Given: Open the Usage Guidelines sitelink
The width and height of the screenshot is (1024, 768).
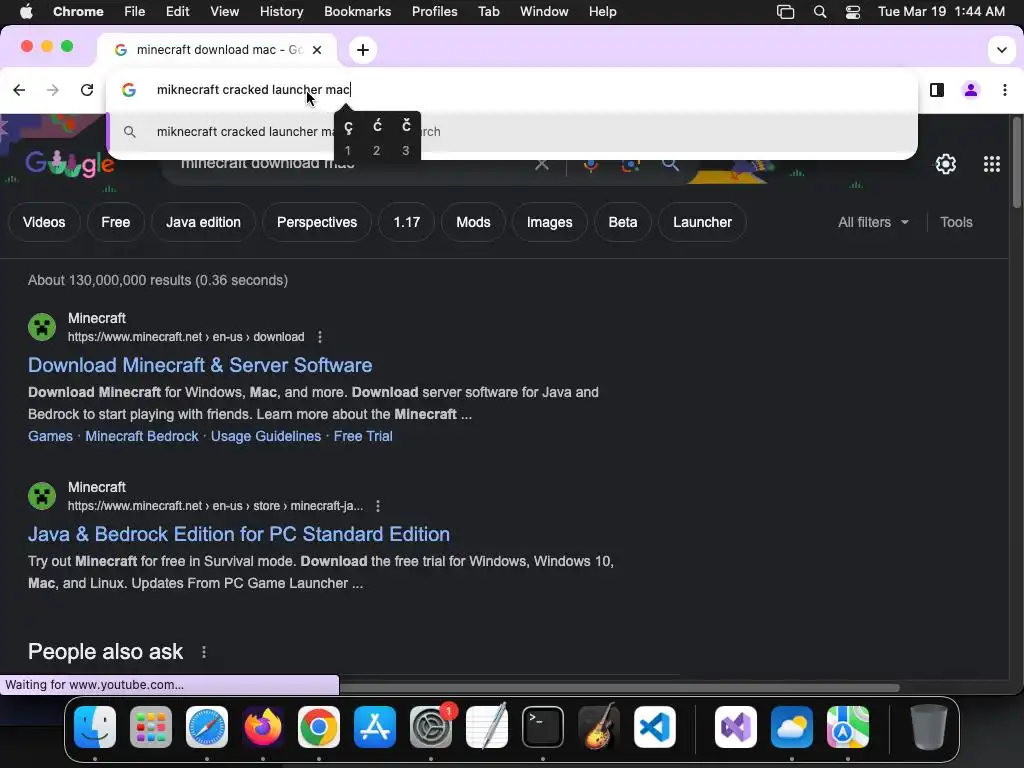Looking at the screenshot, I should coord(266,436).
